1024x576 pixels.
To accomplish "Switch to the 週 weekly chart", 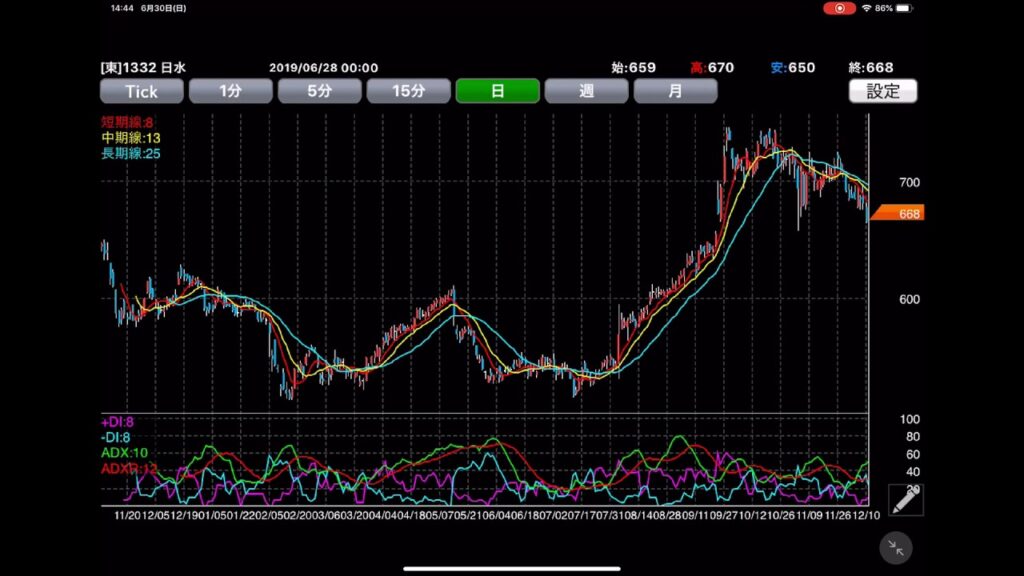I will coord(586,91).
